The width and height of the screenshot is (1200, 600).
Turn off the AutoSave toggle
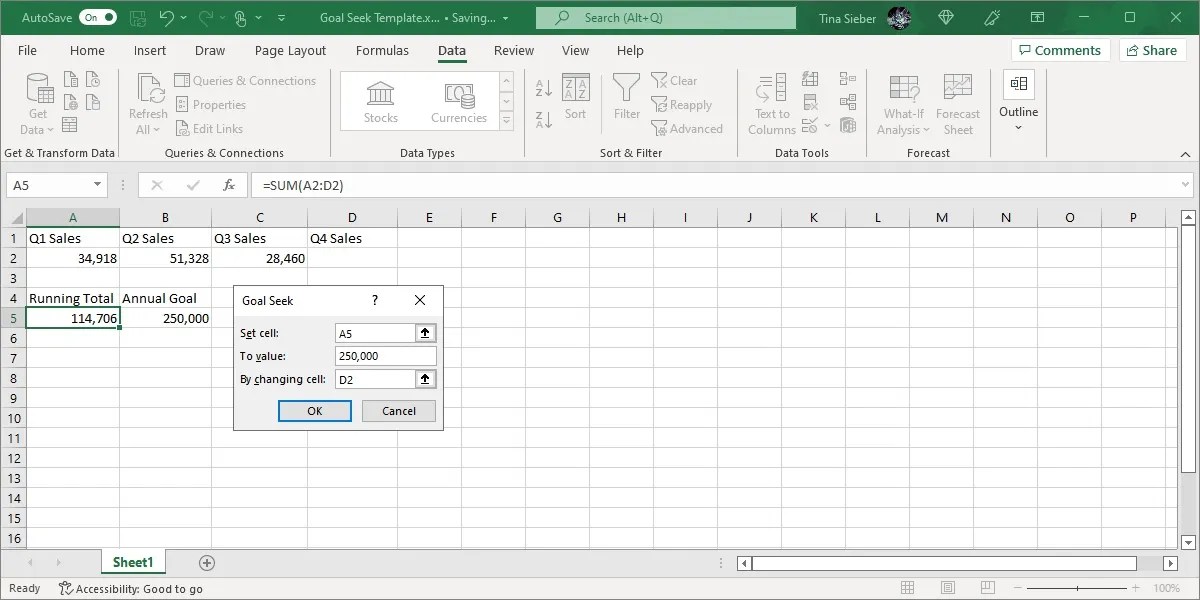[97, 17]
